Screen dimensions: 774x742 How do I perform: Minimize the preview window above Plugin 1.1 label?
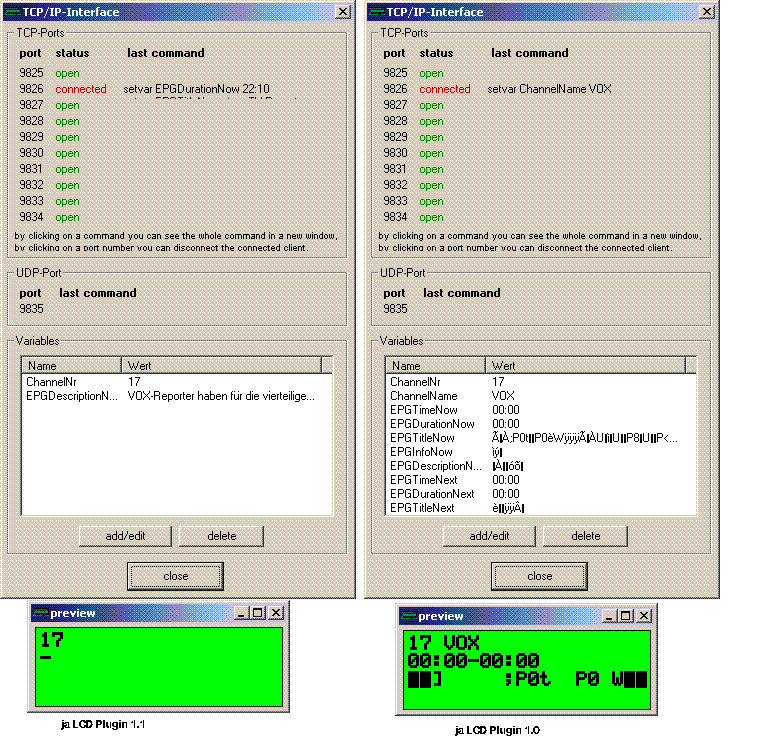point(241,613)
